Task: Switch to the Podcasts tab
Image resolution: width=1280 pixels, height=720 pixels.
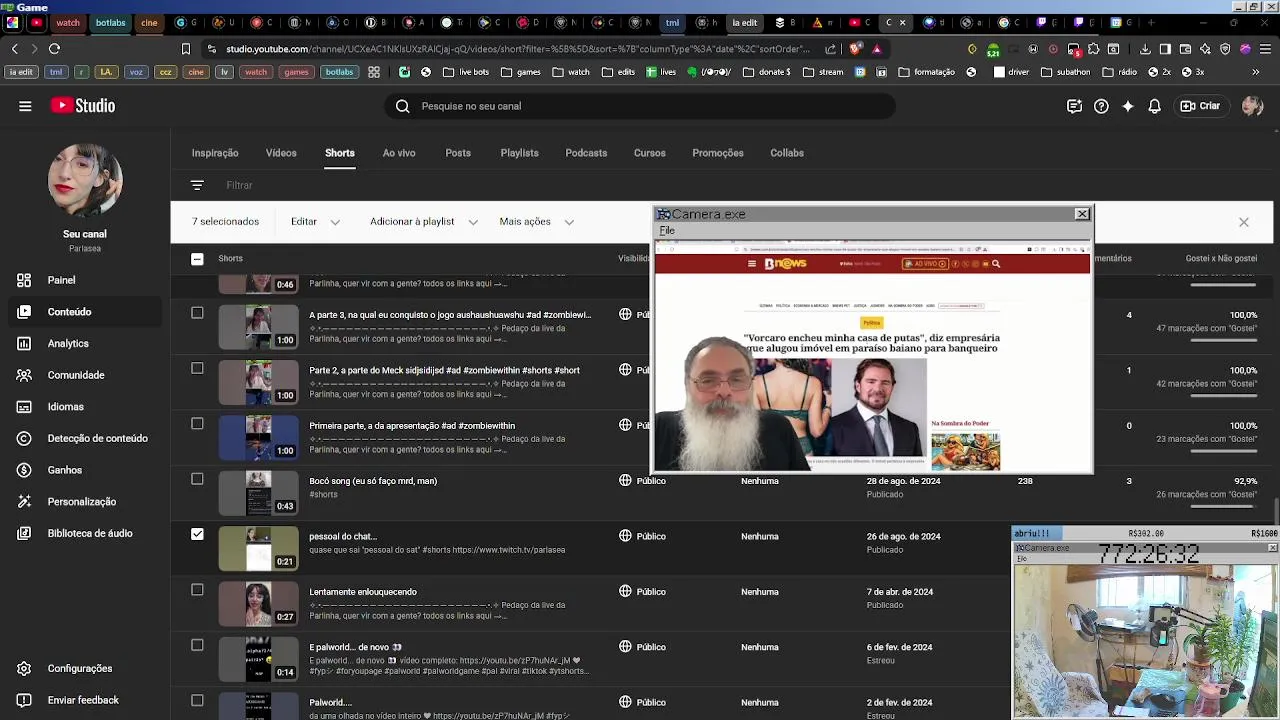Action: (586, 153)
